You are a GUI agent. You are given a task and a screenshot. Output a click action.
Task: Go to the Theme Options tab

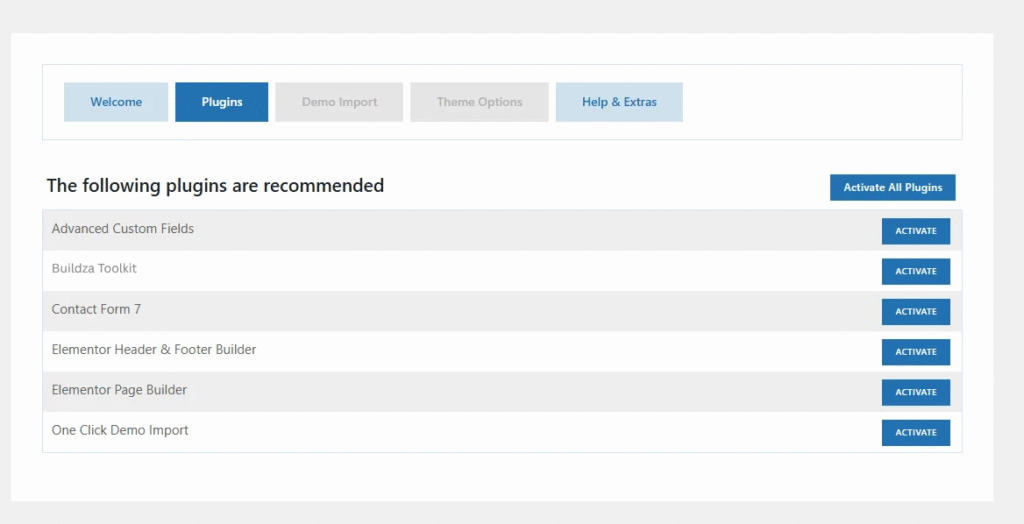pyautogui.click(x=479, y=102)
